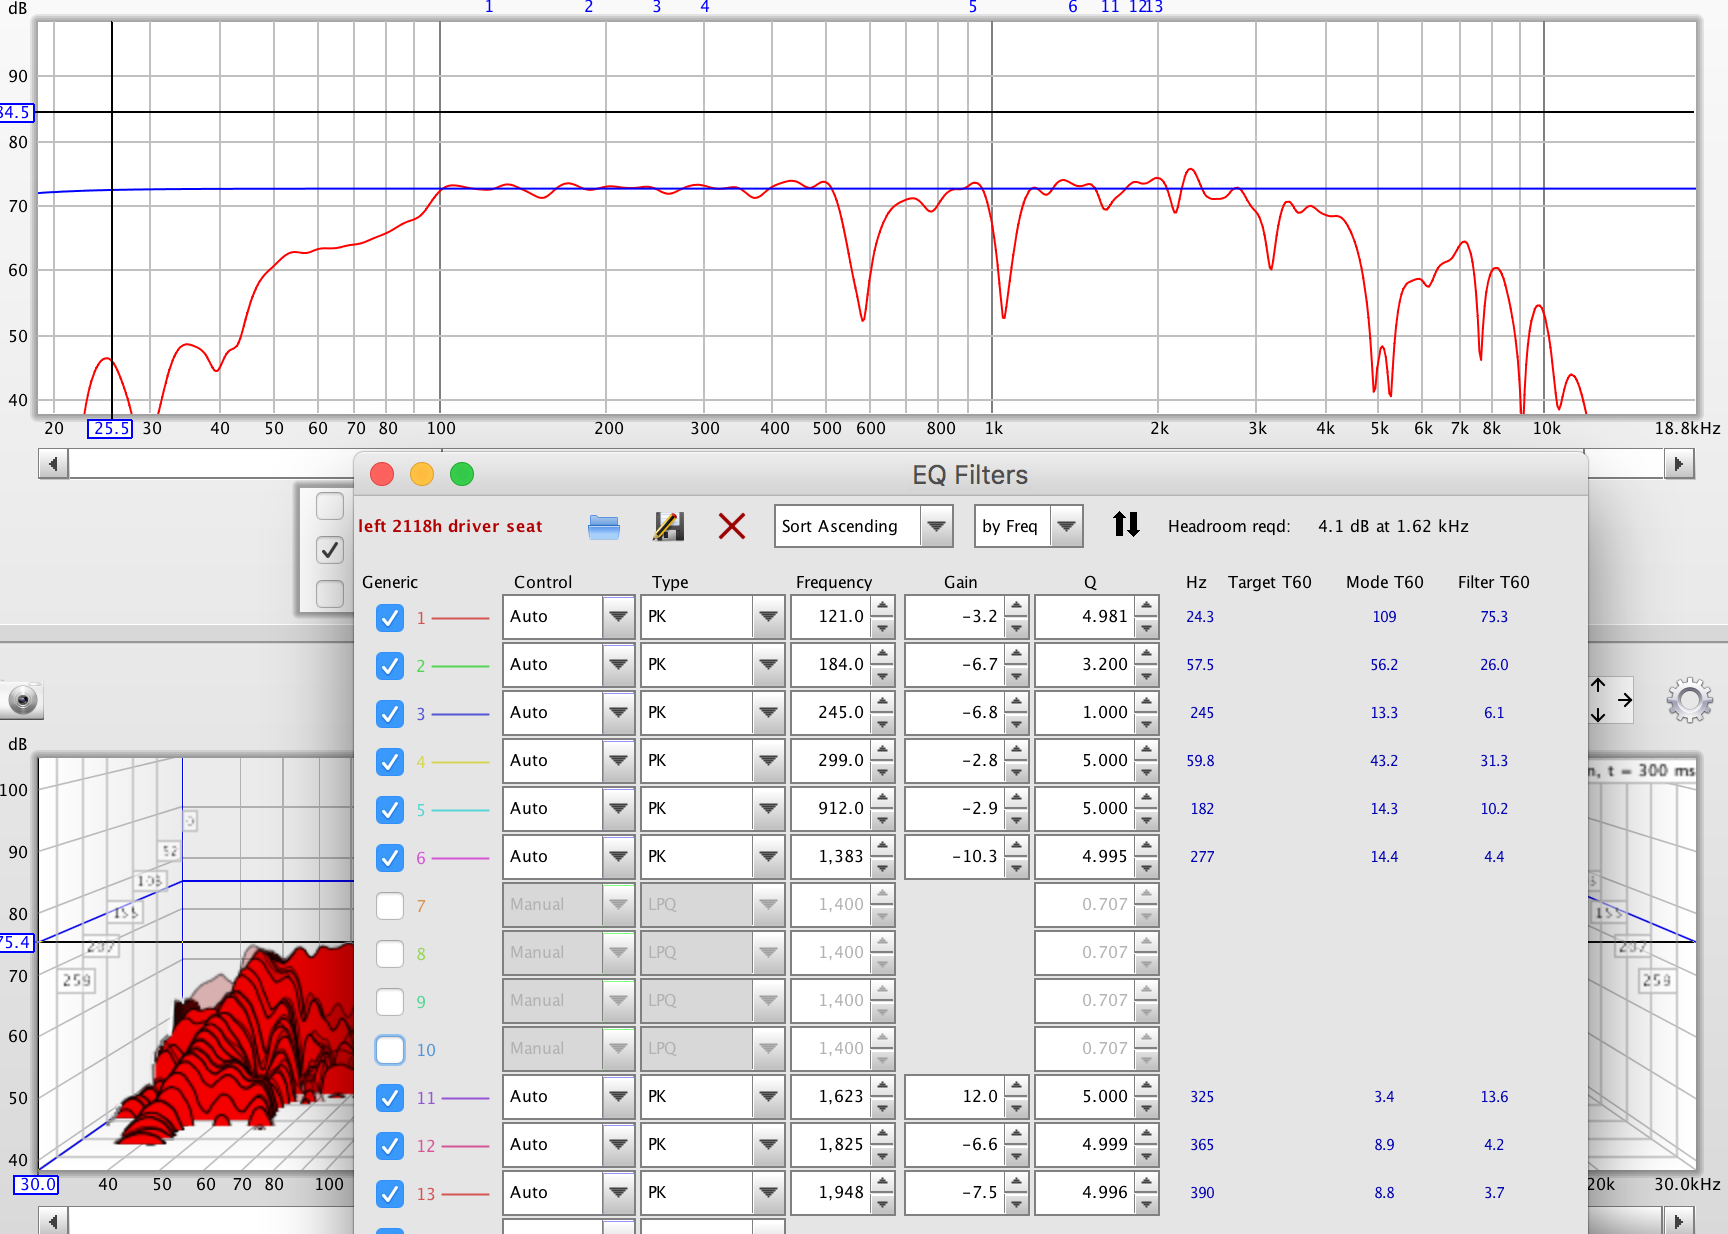Click frequency field 299.0 of filter 4
The width and height of the screenshot is (1728, 1234).
pyautogui.click(x=831, y=761)
